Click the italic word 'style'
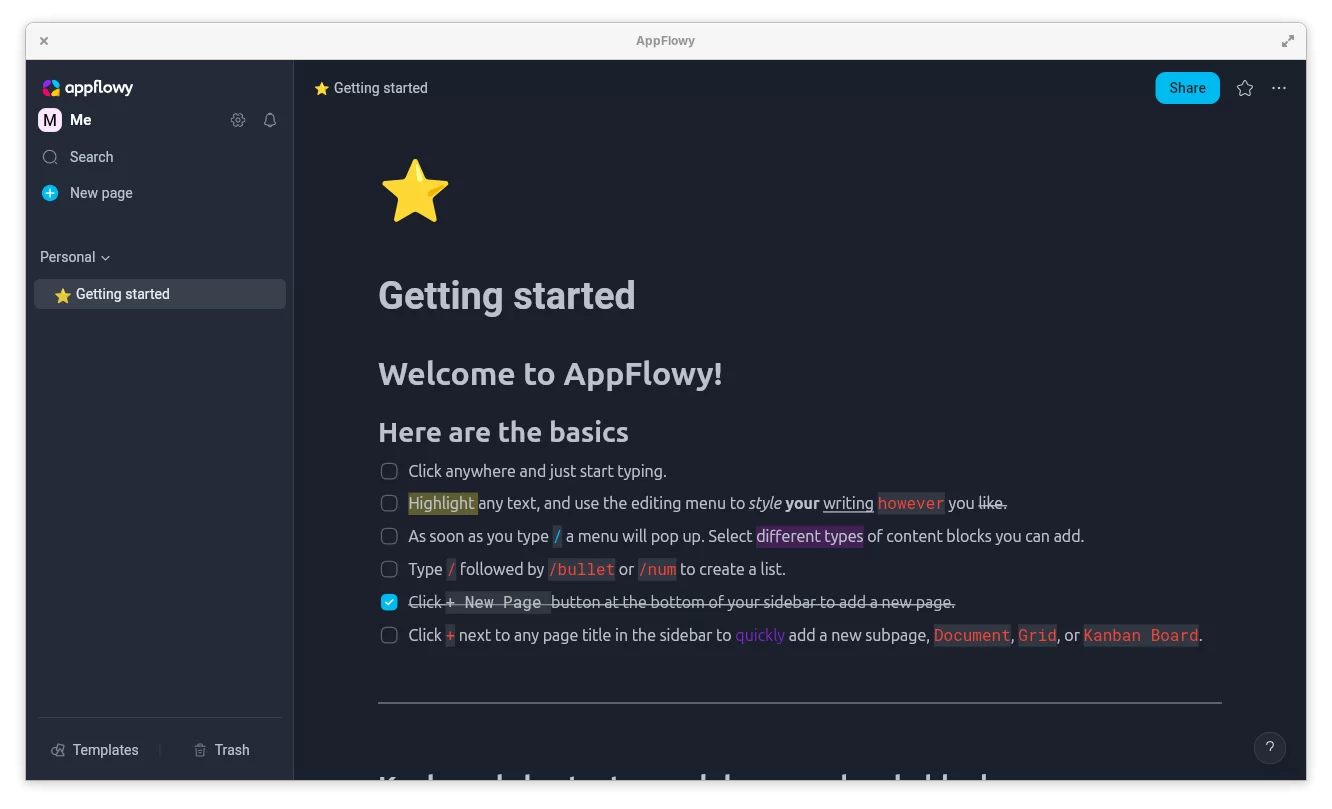 (x=765, y=503)
